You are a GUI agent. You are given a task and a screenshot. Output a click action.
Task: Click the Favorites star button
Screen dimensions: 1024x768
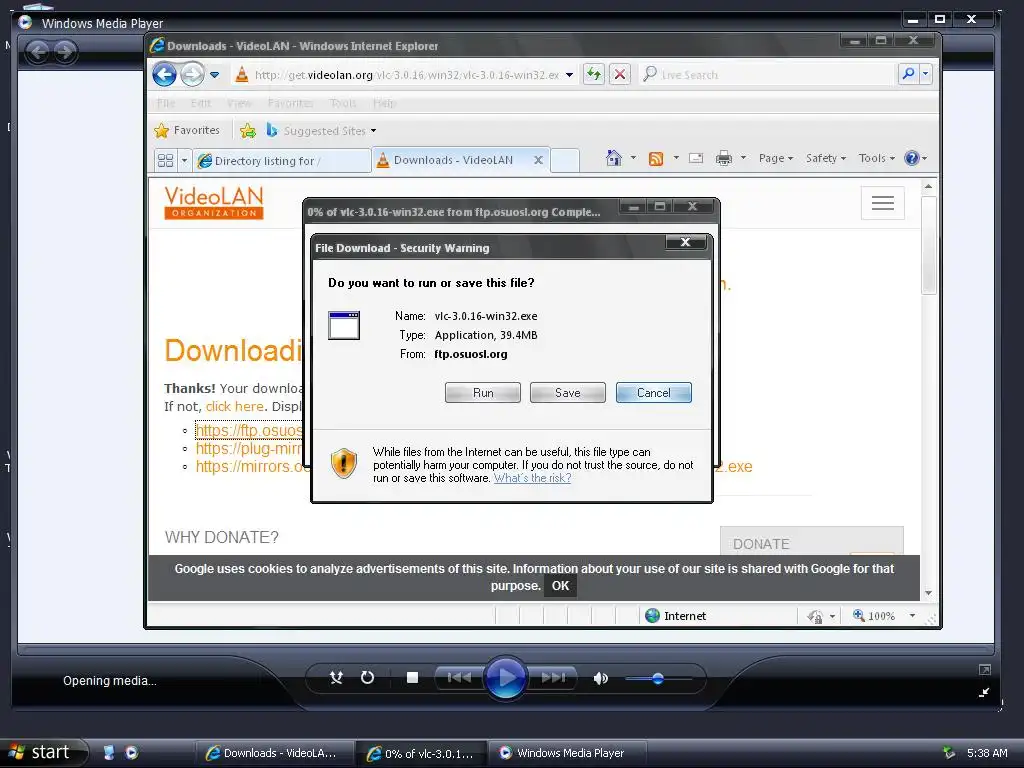tap(187, 131)
